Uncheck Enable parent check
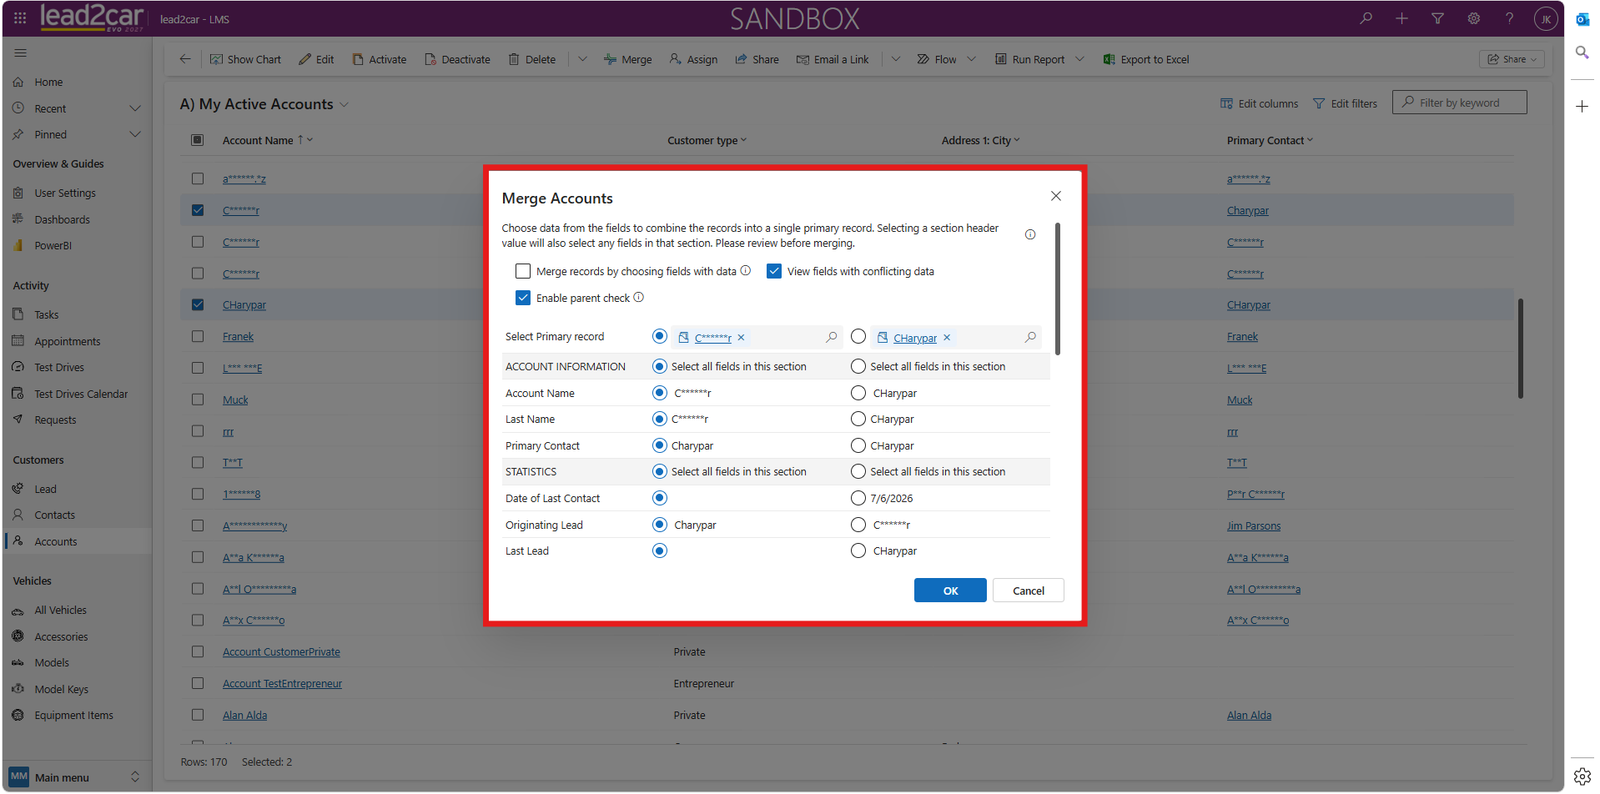 coord(523,297)
